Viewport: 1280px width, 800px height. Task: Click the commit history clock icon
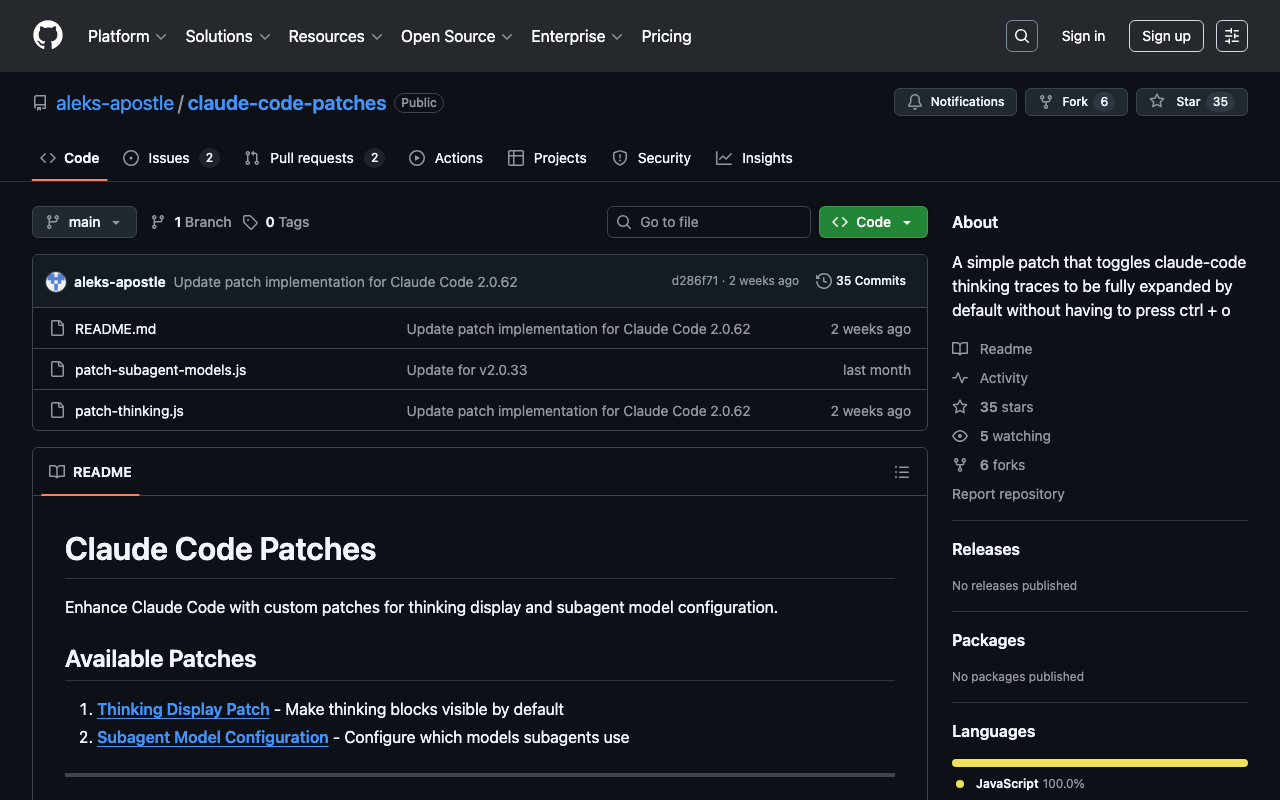(823, 281)
